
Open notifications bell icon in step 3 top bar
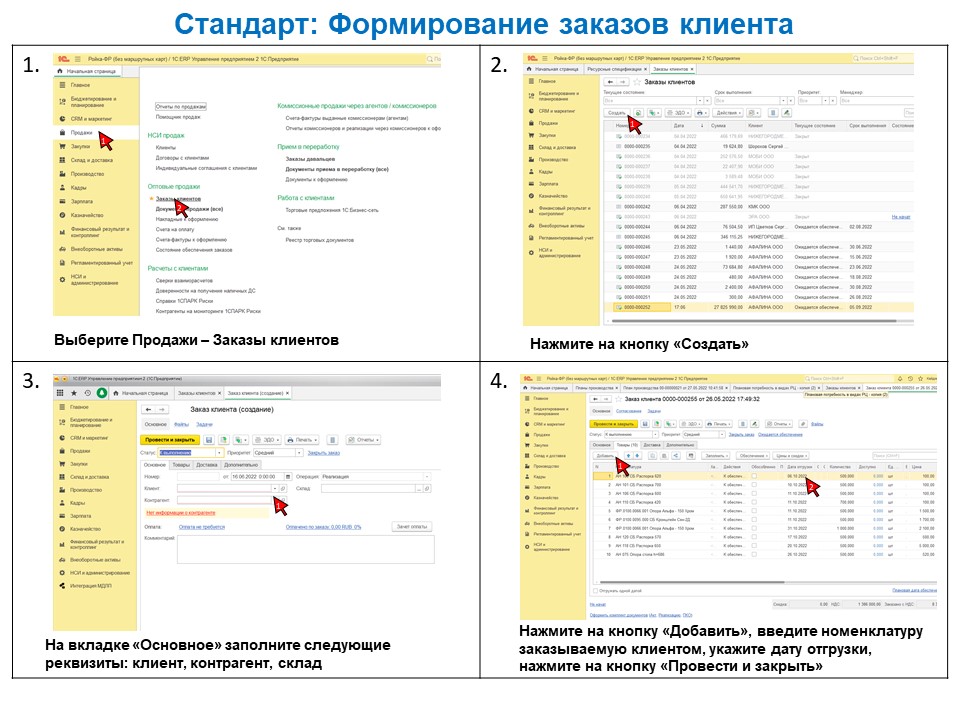coord(102,393)
